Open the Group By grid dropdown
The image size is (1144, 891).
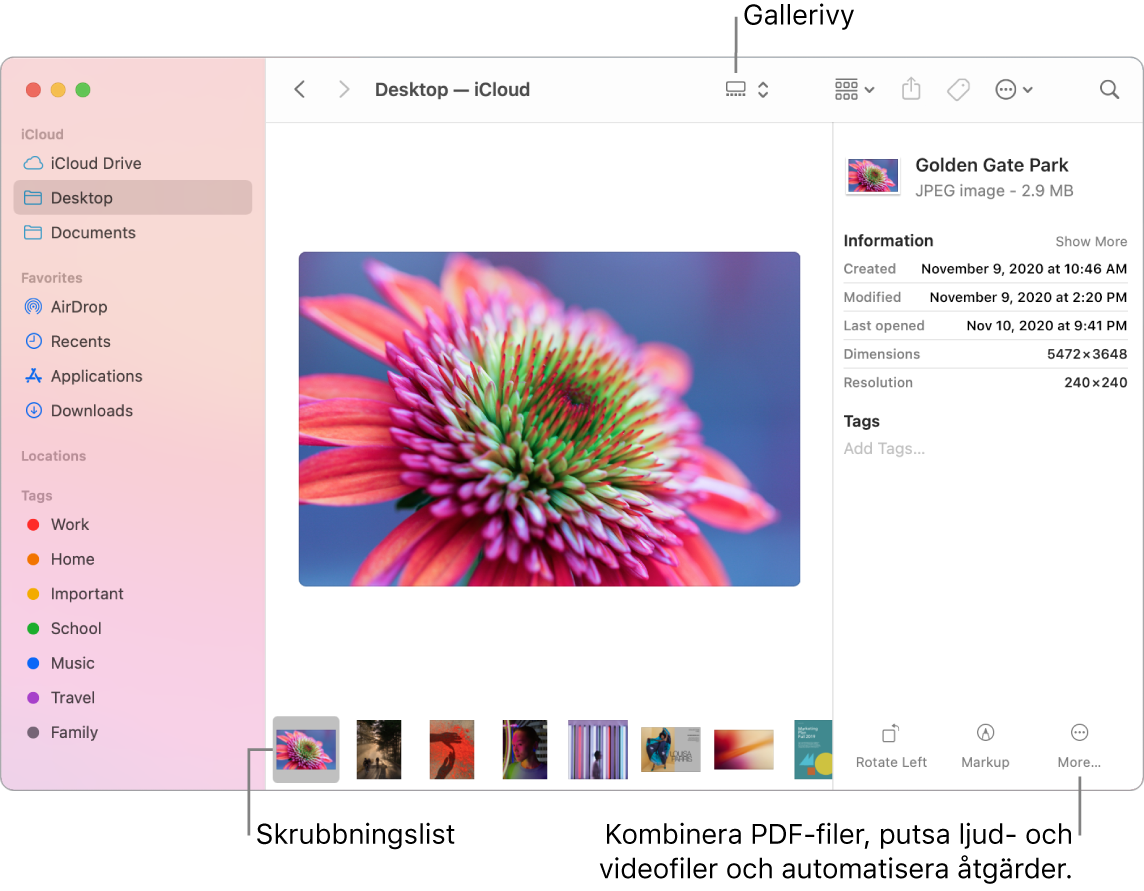tap(854, 89)
